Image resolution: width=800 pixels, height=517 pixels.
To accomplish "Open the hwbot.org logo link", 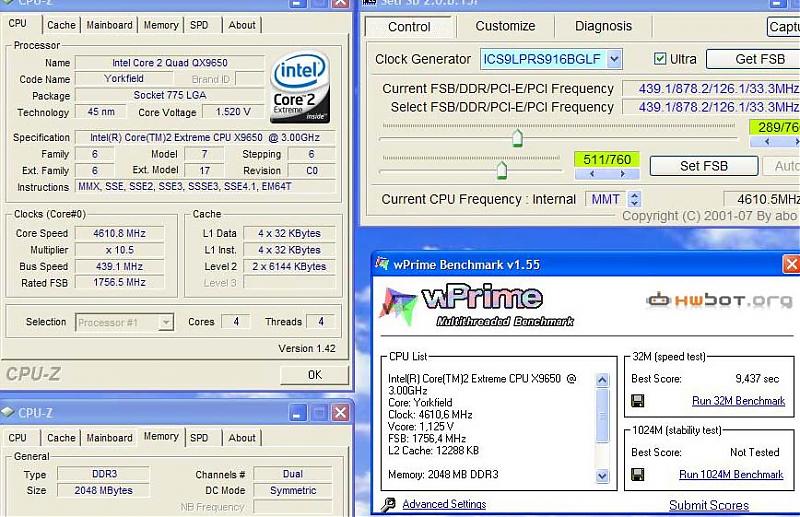I will [720, 300].
